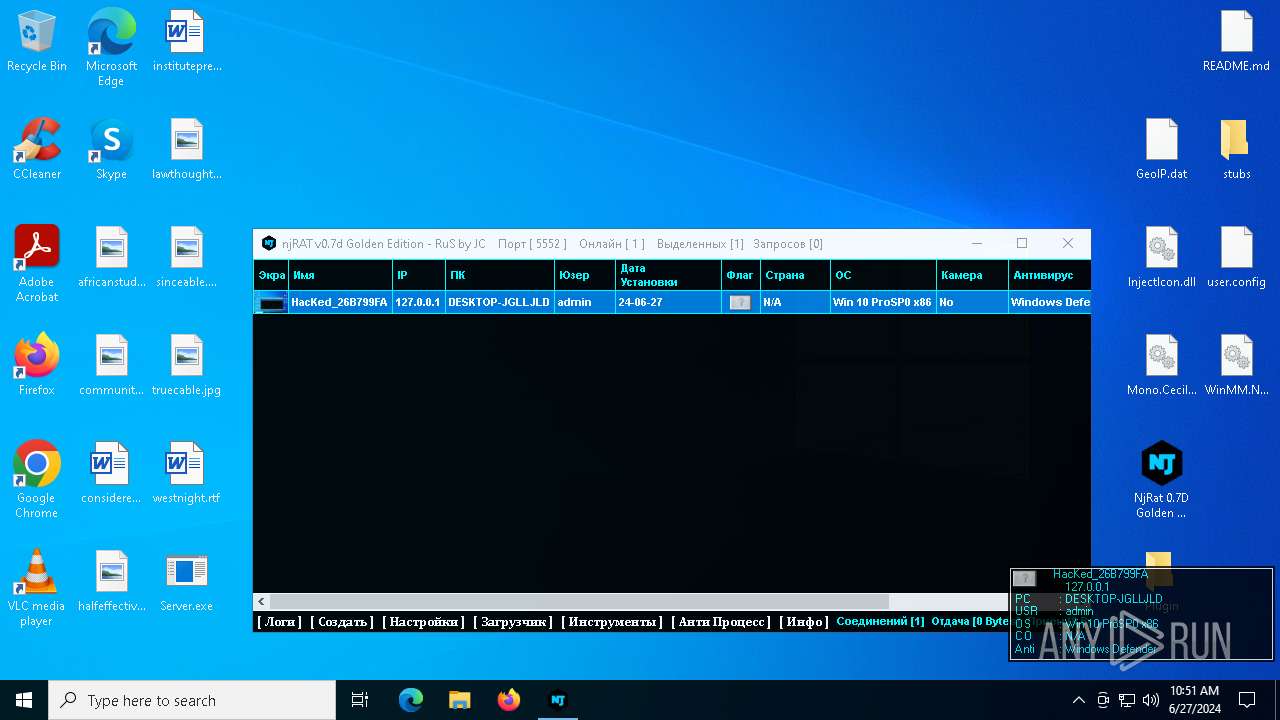The width and height of the screenshot is (1280, 720).
Task: Open the stubs folder on the desktop
Action: coord(1236,150)
